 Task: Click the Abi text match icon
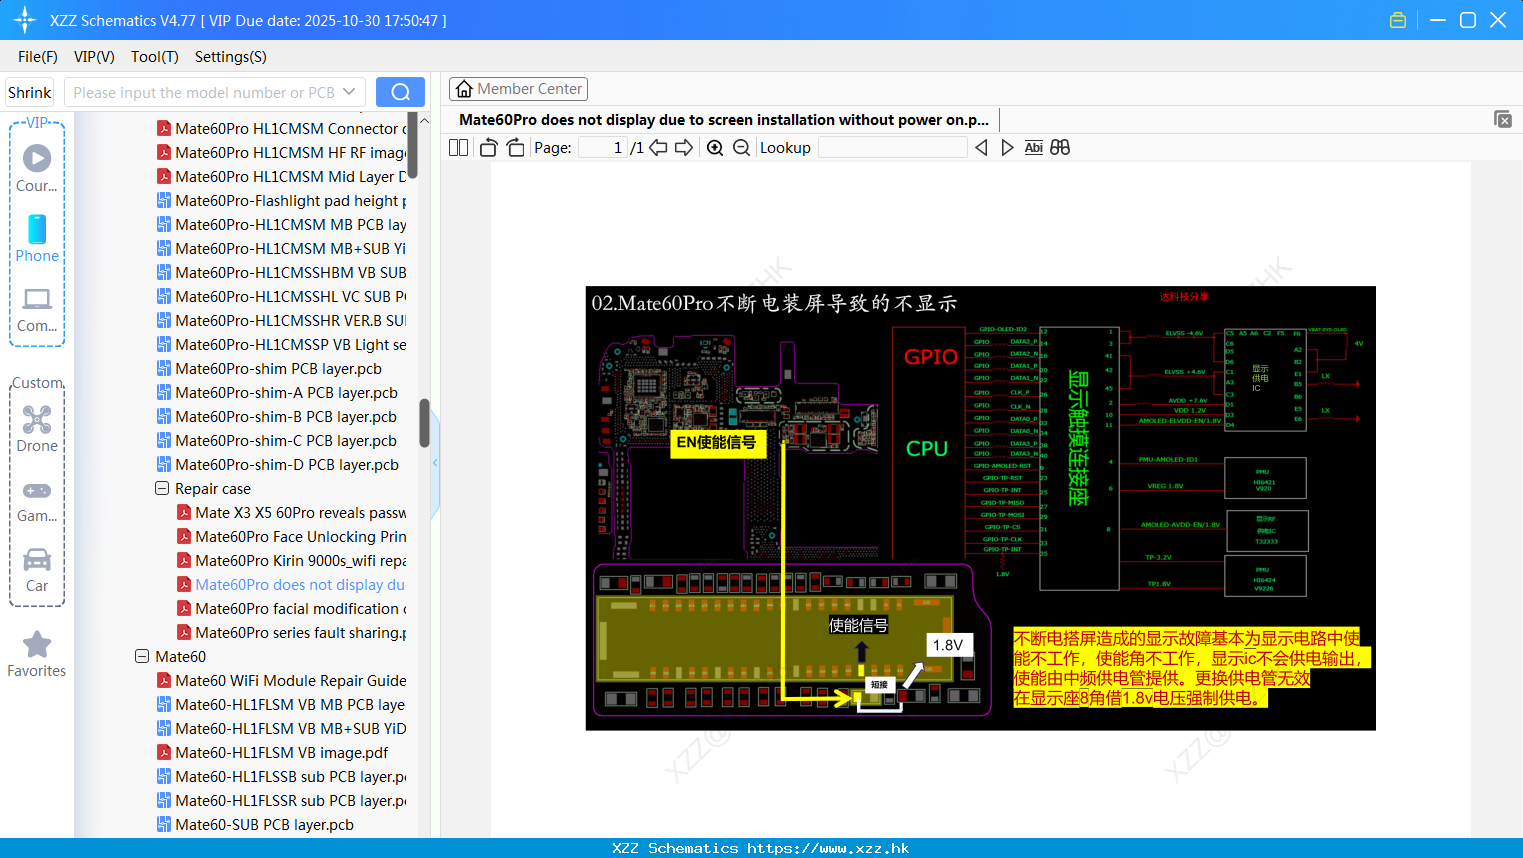(1034, 147)
